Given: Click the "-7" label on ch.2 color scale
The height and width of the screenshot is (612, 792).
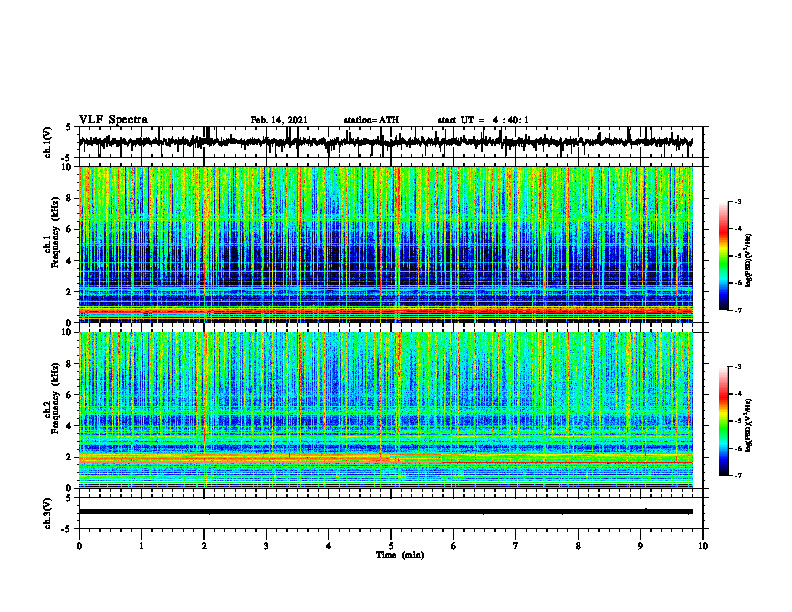Looking at the screenshot, I should [x=738, y=475].
